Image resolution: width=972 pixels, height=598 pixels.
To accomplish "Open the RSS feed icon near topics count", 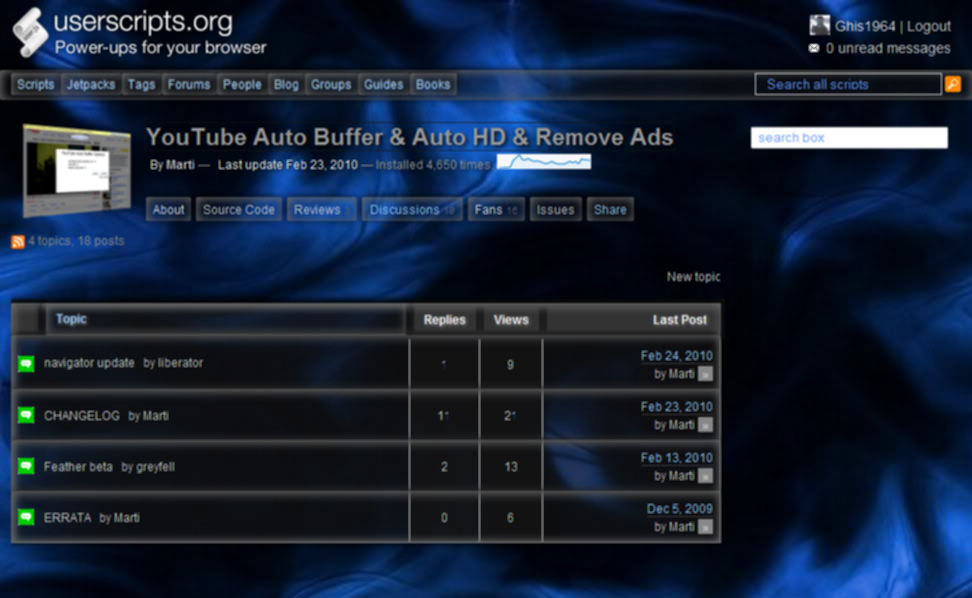I will point(17,242).
